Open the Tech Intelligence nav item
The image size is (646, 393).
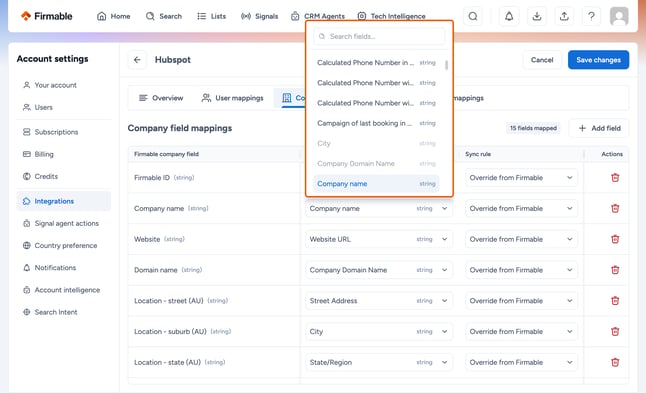pos(391,16)
